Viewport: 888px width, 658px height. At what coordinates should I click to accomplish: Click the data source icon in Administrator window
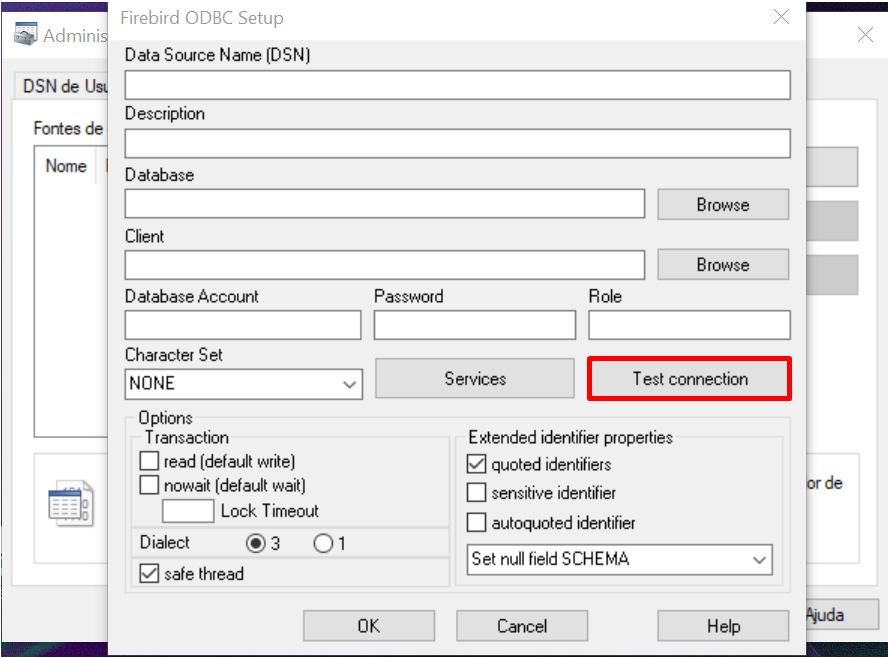(x=71, y=503)
